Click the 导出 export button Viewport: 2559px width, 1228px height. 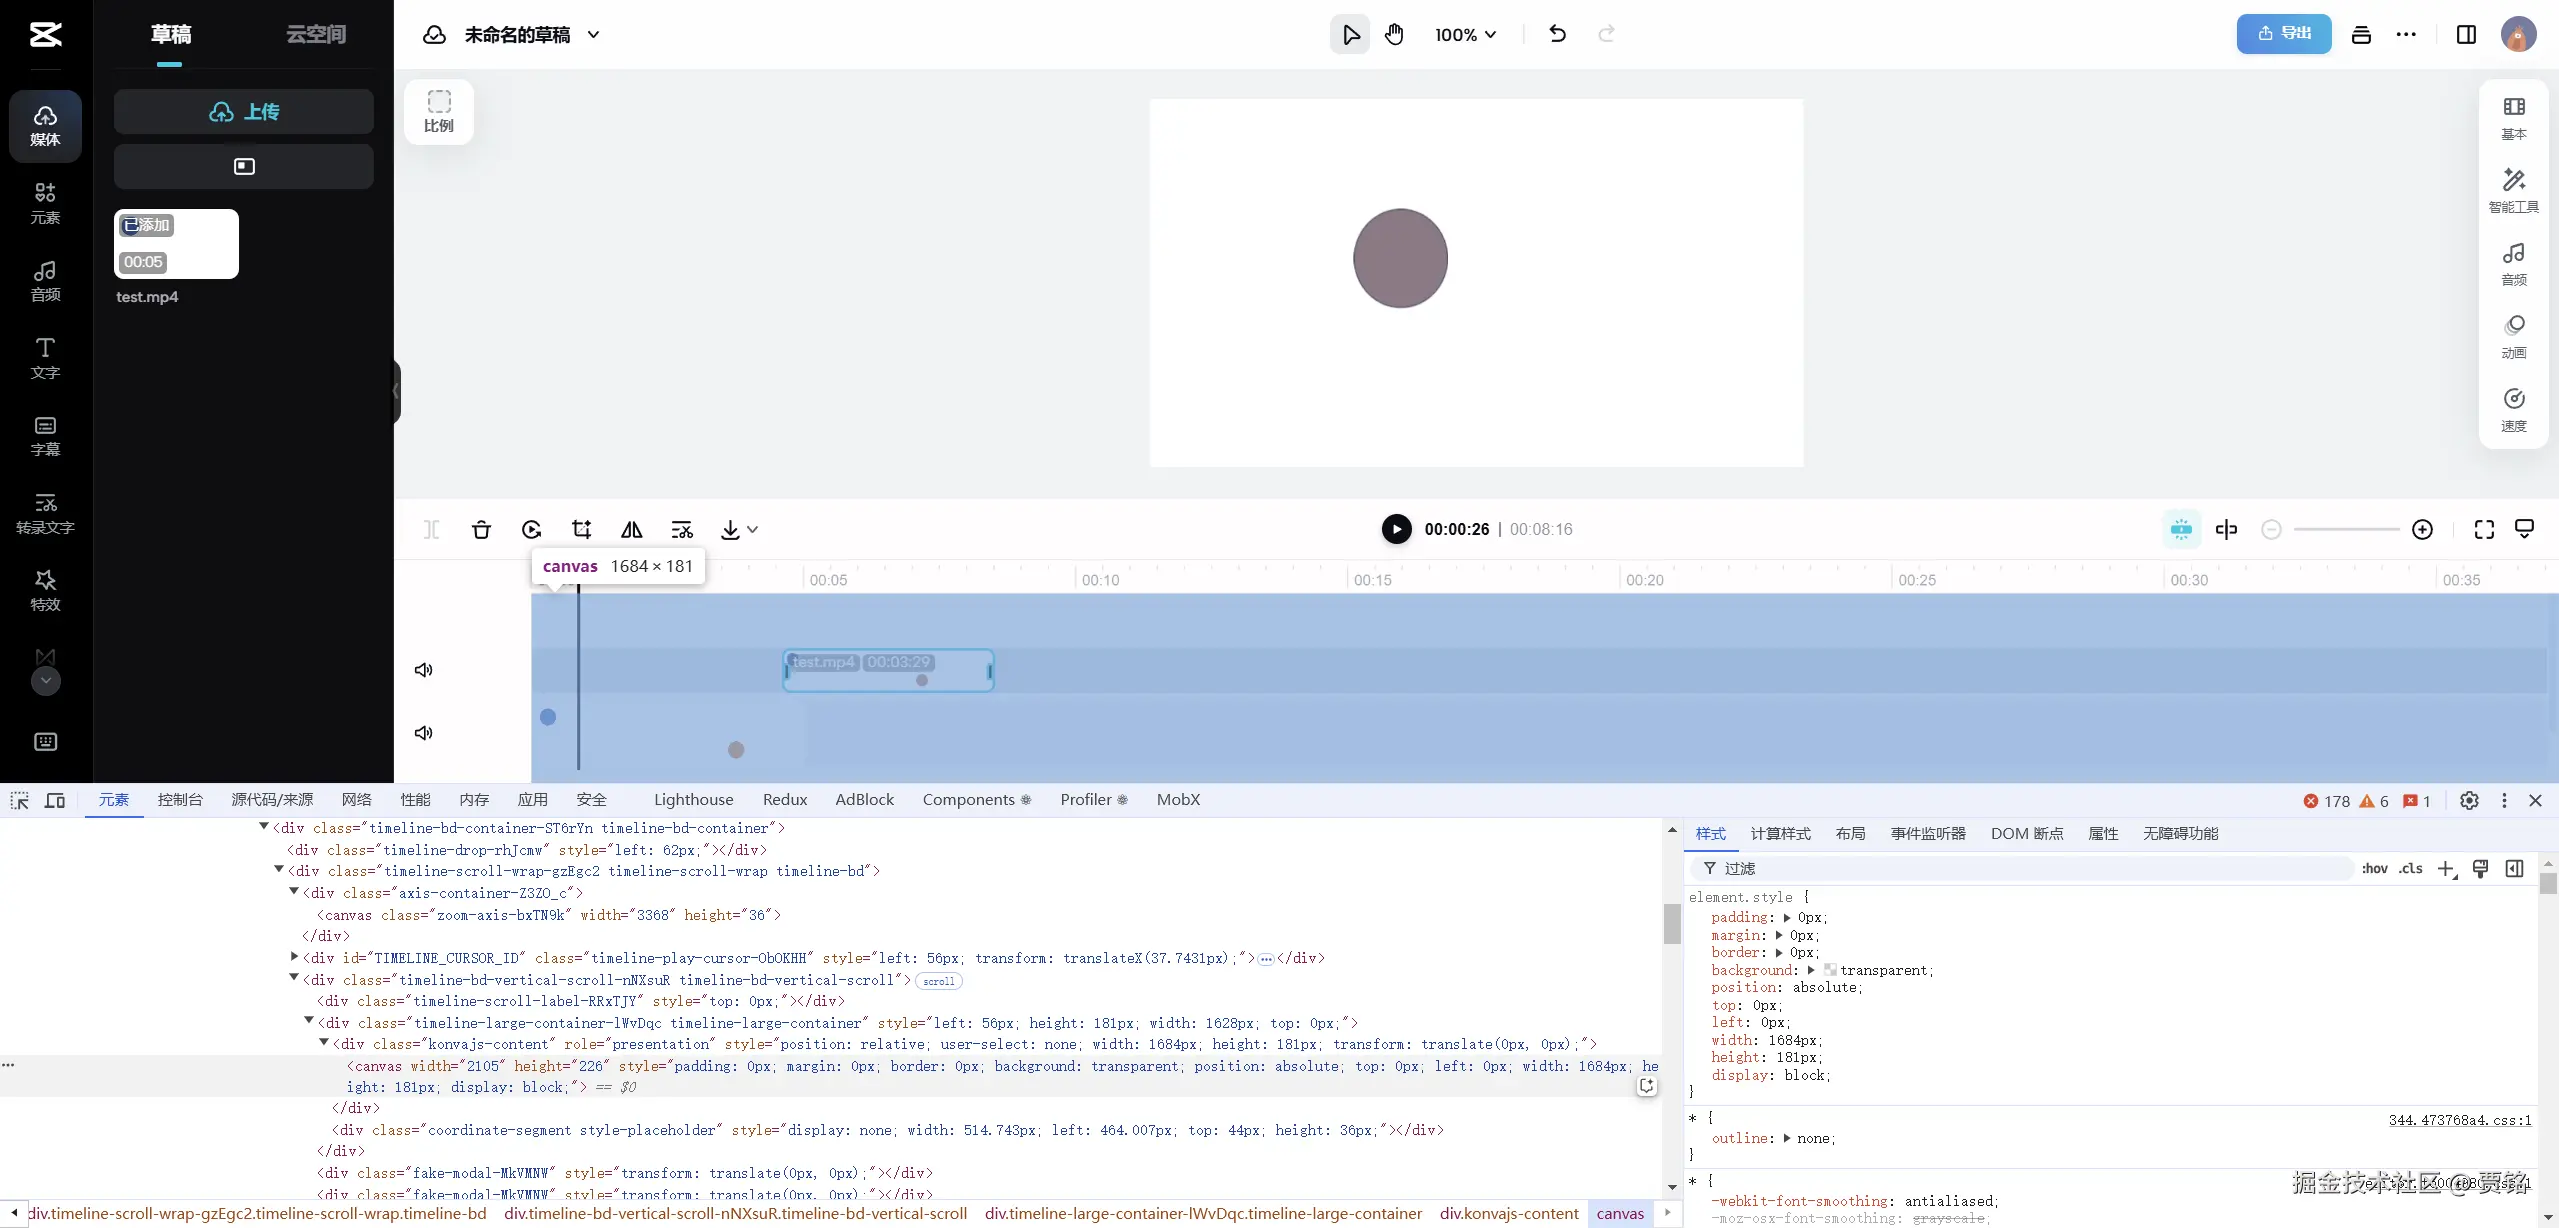(x=2283, y=34)
